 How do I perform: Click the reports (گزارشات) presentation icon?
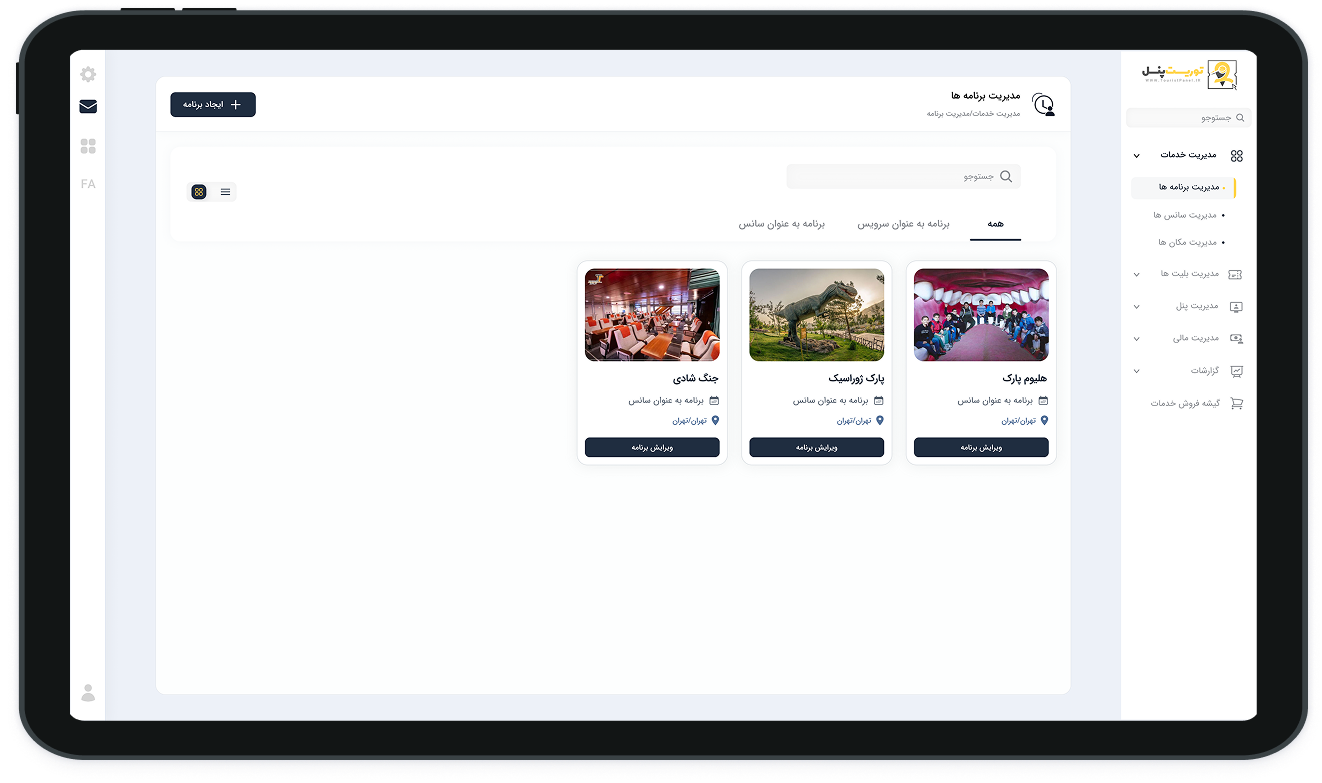1238,370
